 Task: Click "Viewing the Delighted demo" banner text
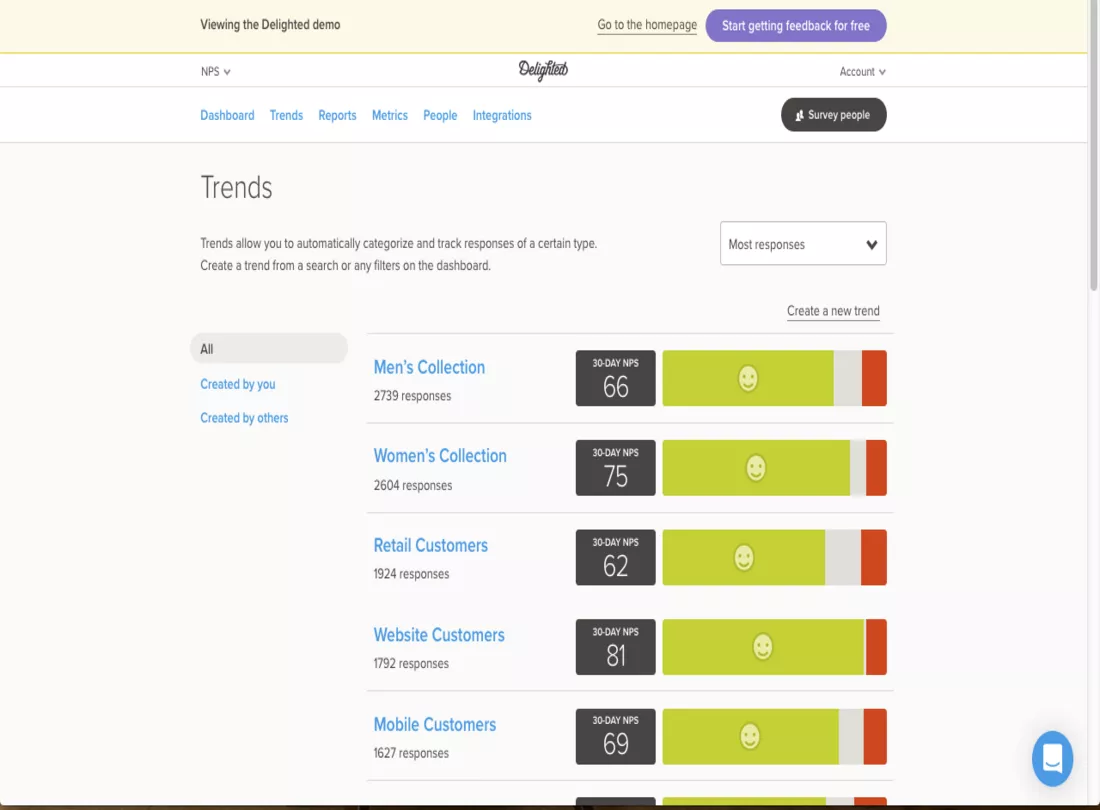270,25
